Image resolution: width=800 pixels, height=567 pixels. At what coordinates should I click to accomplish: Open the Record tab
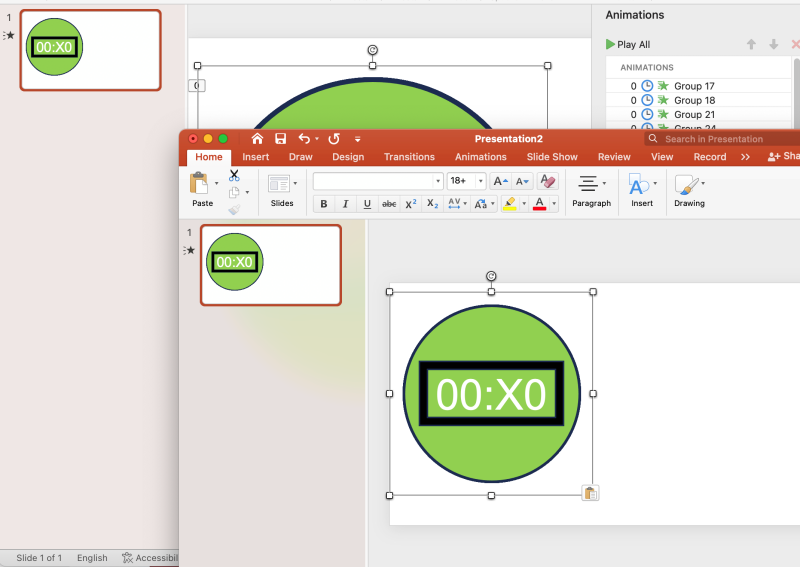pos(710,157)
